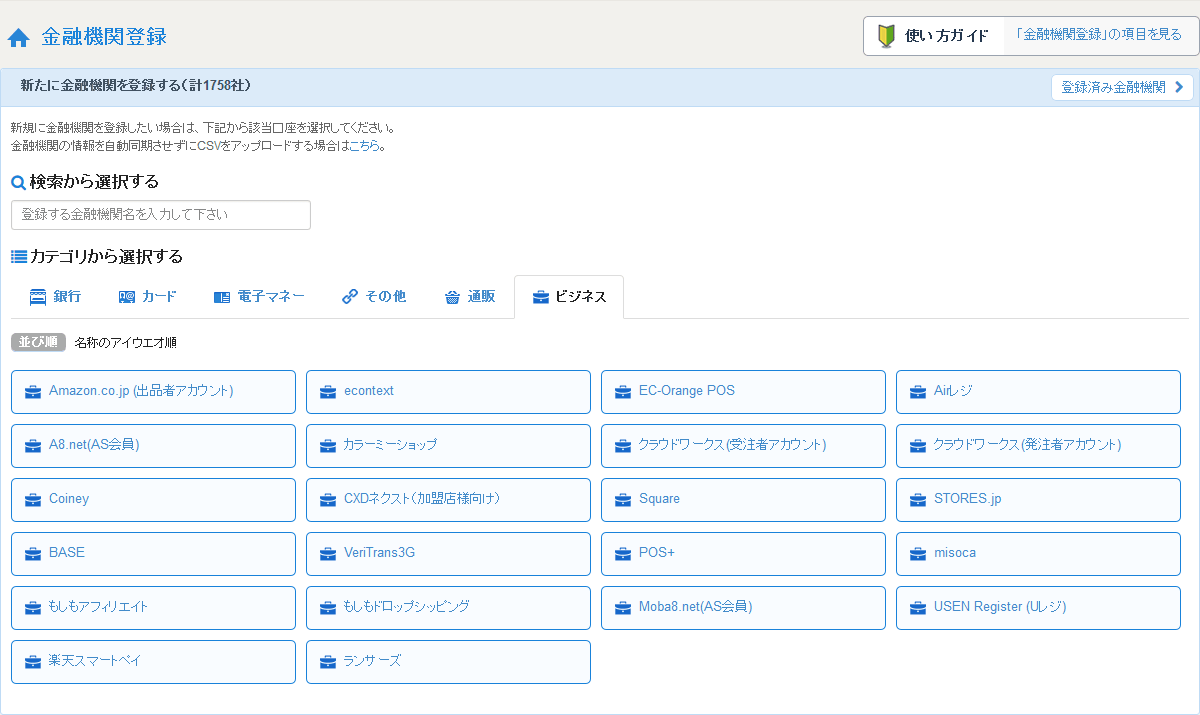
Task: Click the list icon beside カテゴリから選択する
Action: pos(19,256)
